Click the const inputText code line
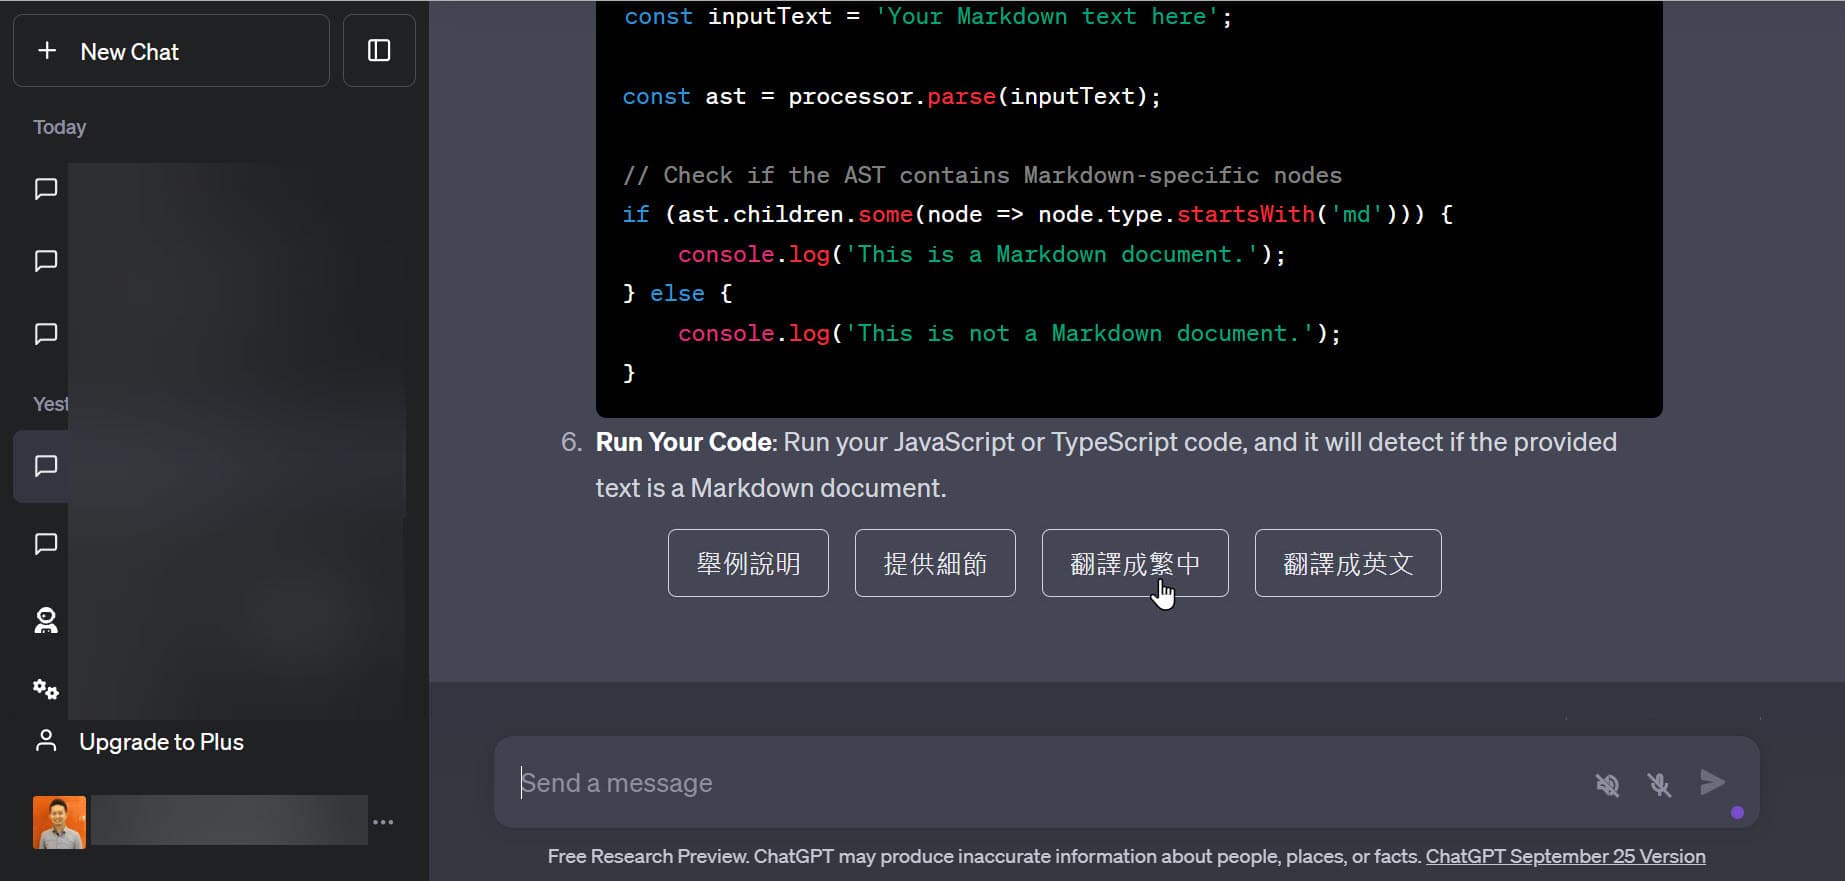Screen dimensions: 1845x881 928,17
